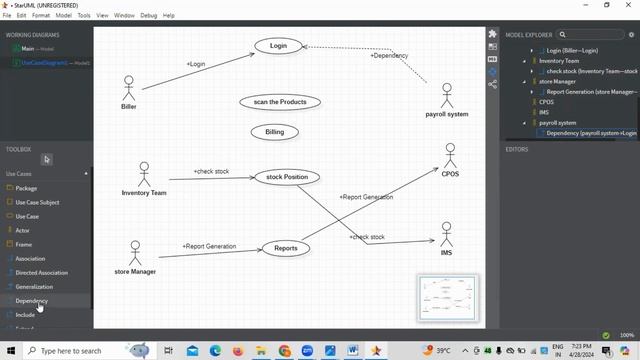Select Dependency (payroll system) tree item
This screenshot has height=360, width=640.
587,133
